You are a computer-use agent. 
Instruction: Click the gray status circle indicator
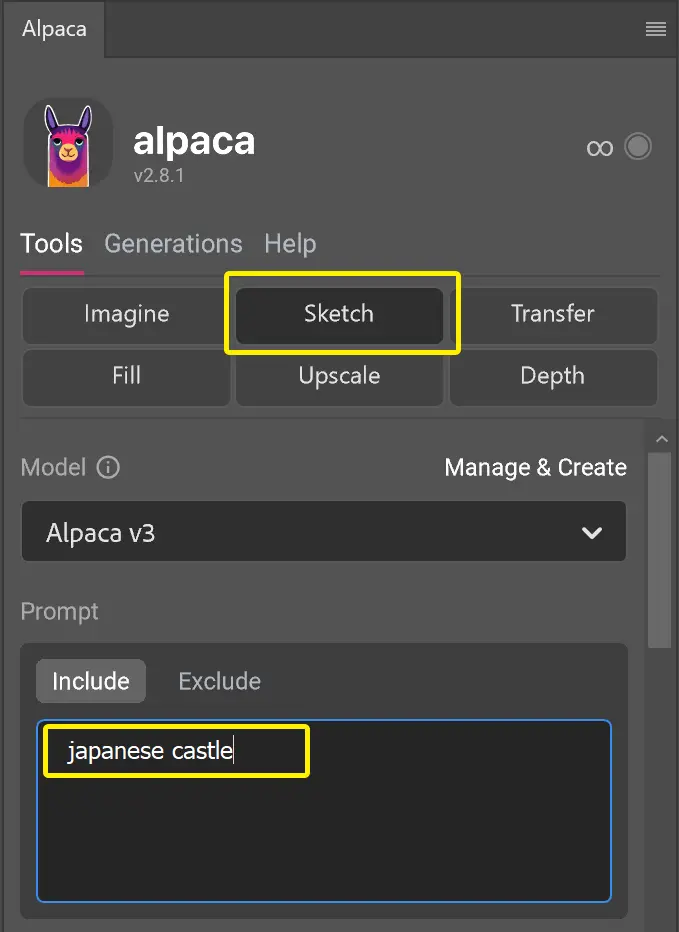[638, 146]
